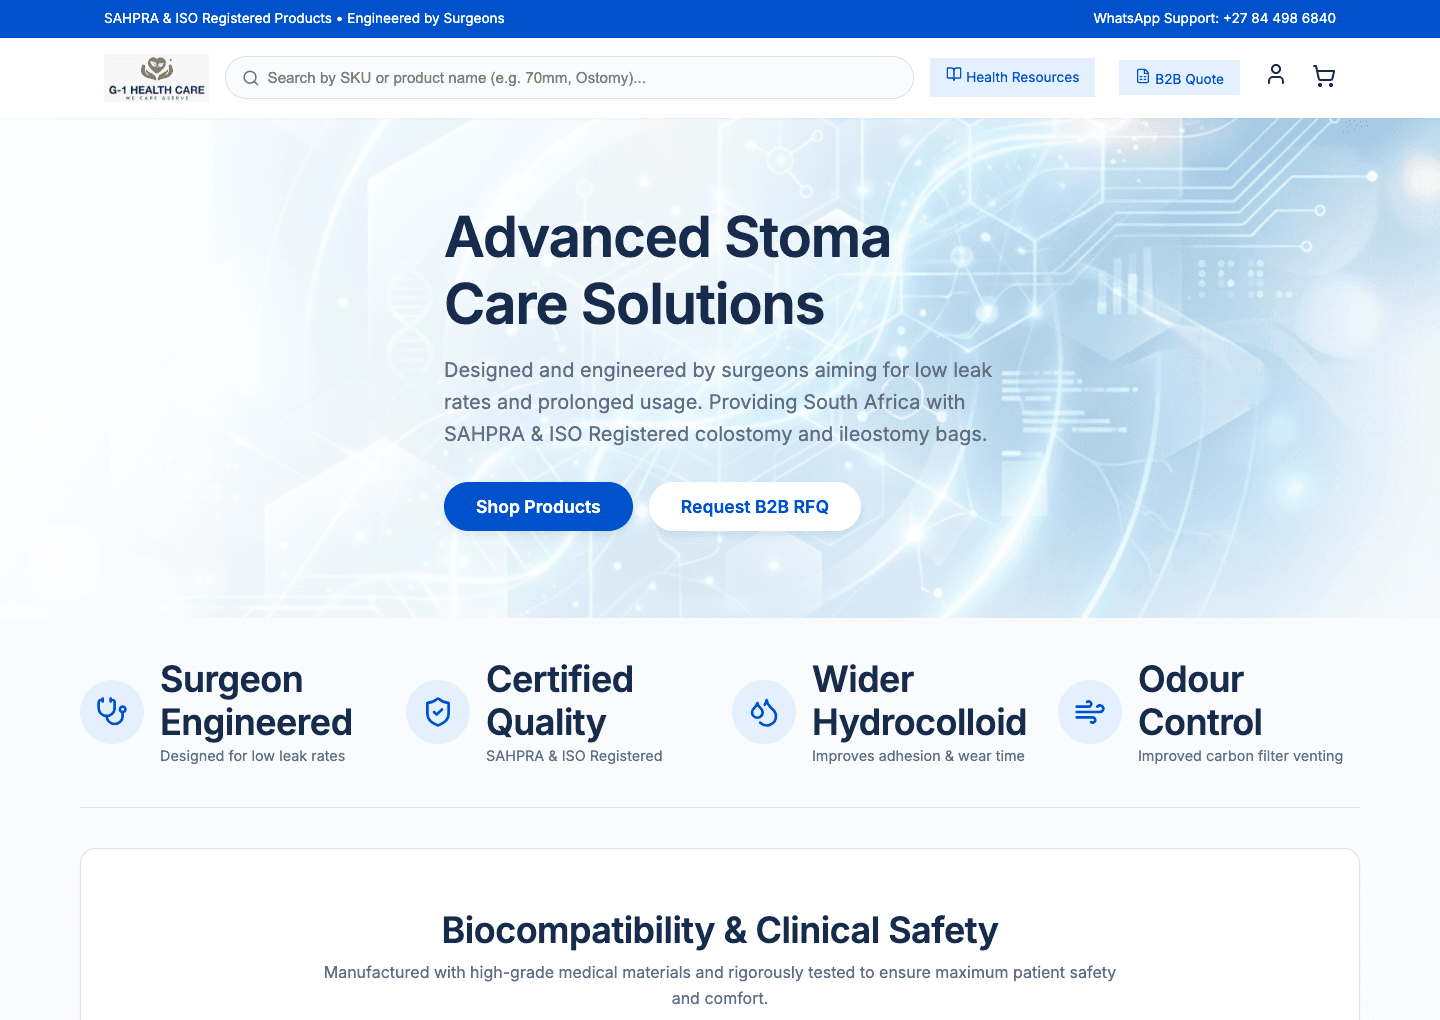Image resolution: width=1440 pixels, height=1020 pixels.
Task: Open Health Resources
Action: [x=1012, y=77]
